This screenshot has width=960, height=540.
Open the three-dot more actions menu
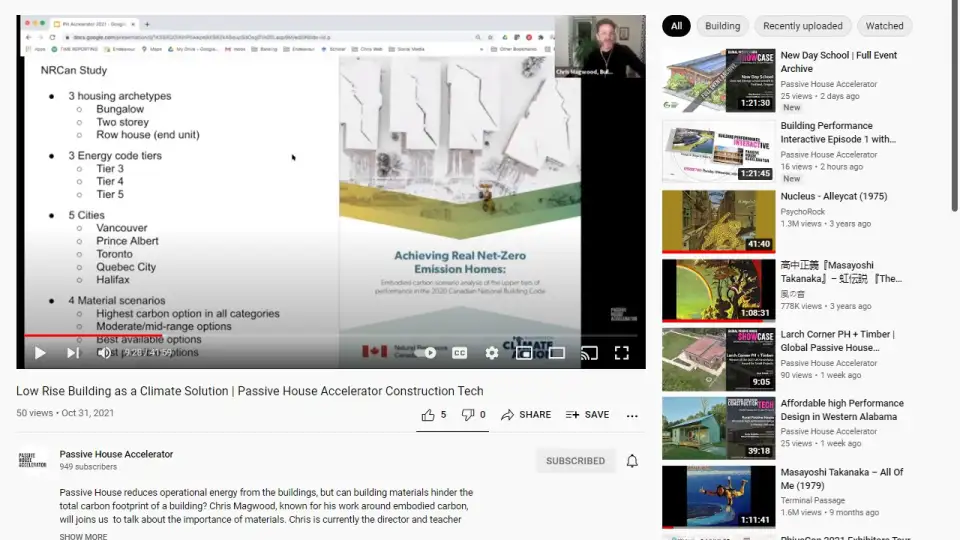tap(632, 415)
